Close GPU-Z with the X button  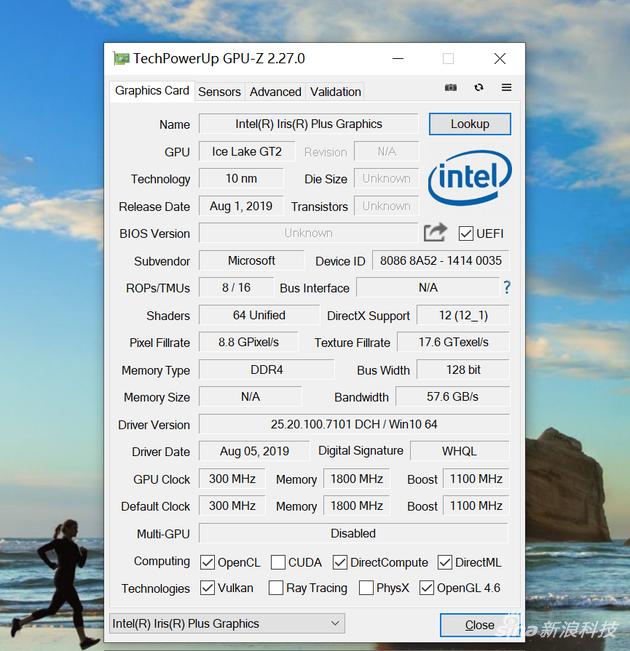click(x=500, y=59)
